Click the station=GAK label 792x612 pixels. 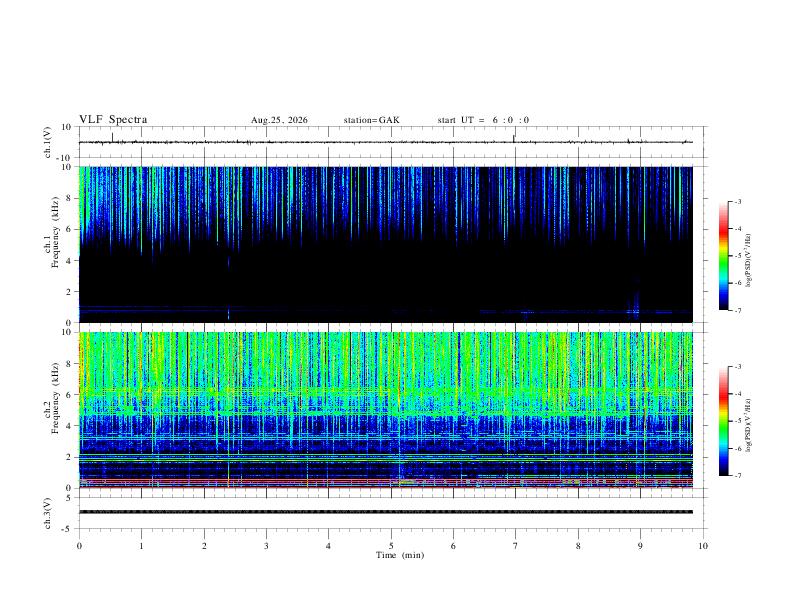pos(371,120)
